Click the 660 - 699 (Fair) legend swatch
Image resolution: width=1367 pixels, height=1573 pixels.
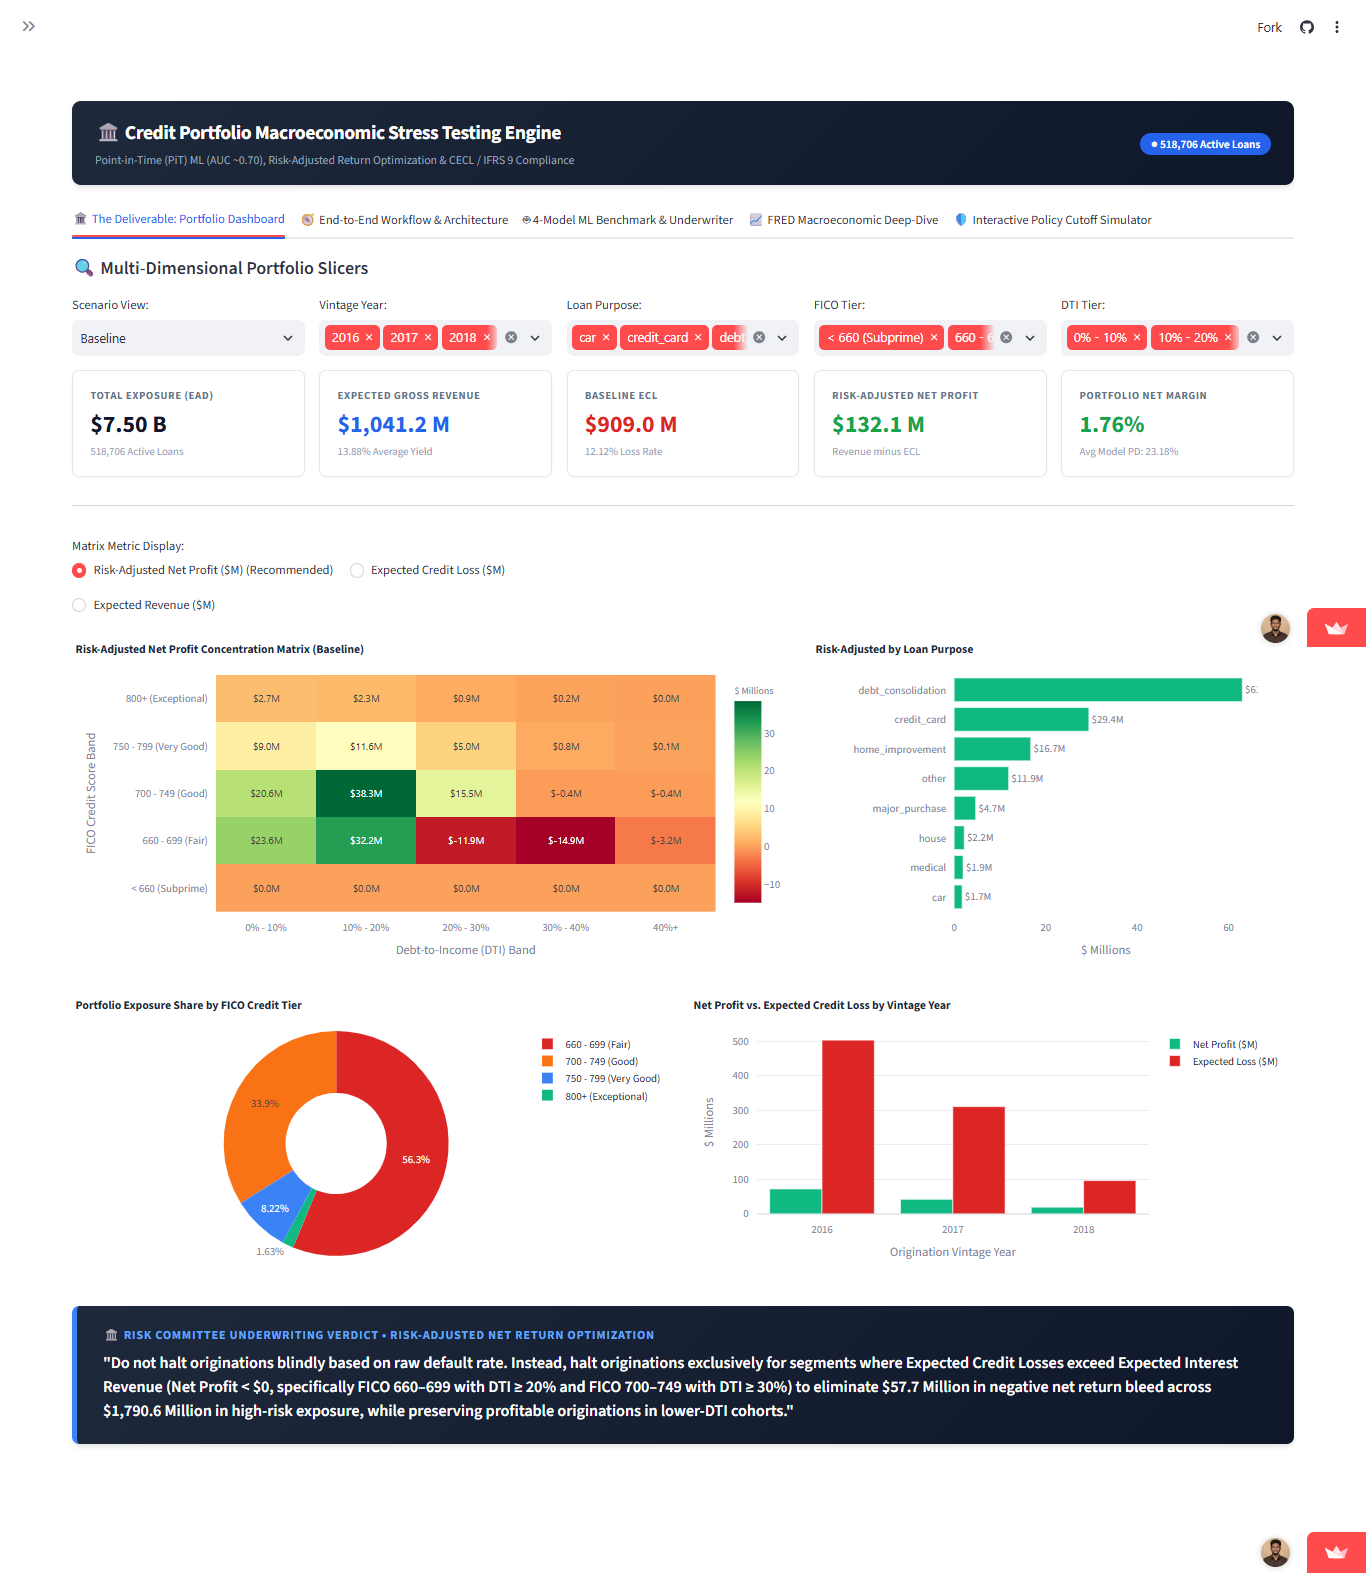(x=547, y=1044)
